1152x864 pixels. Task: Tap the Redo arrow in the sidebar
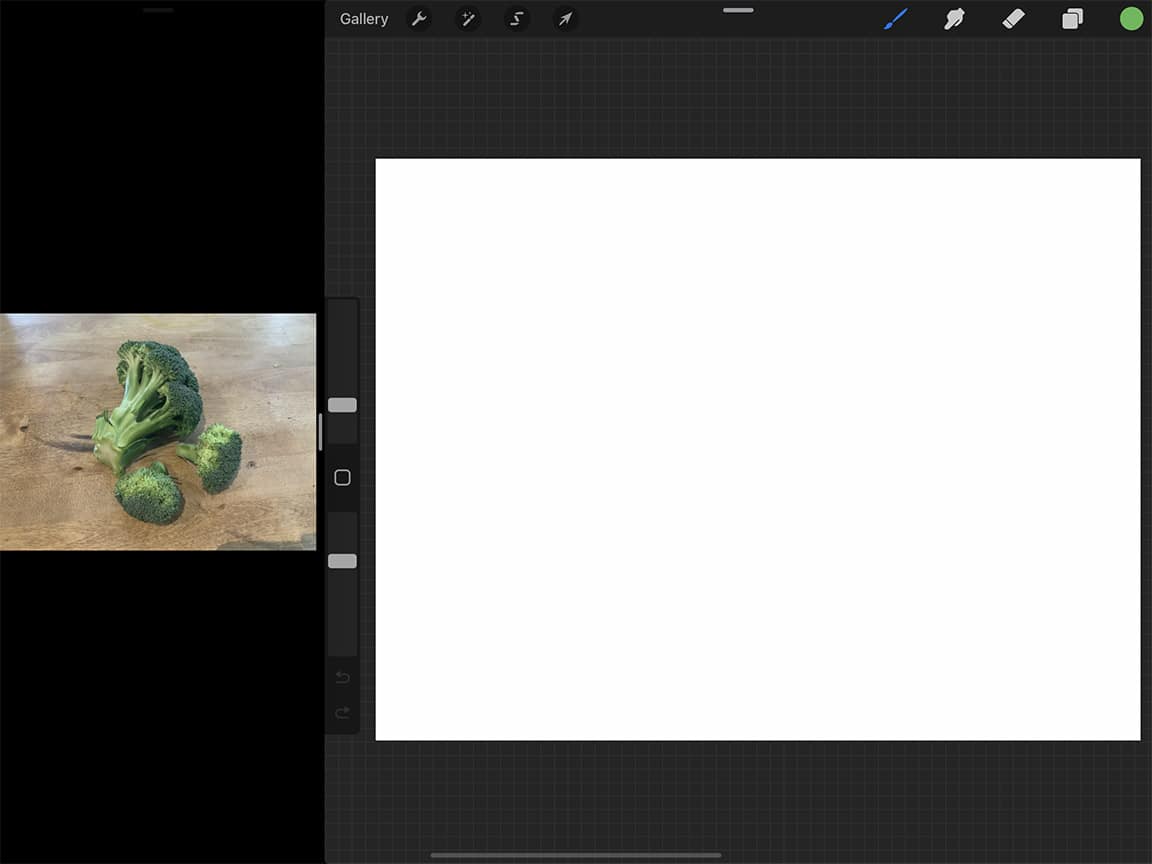(x=342, y=713)
